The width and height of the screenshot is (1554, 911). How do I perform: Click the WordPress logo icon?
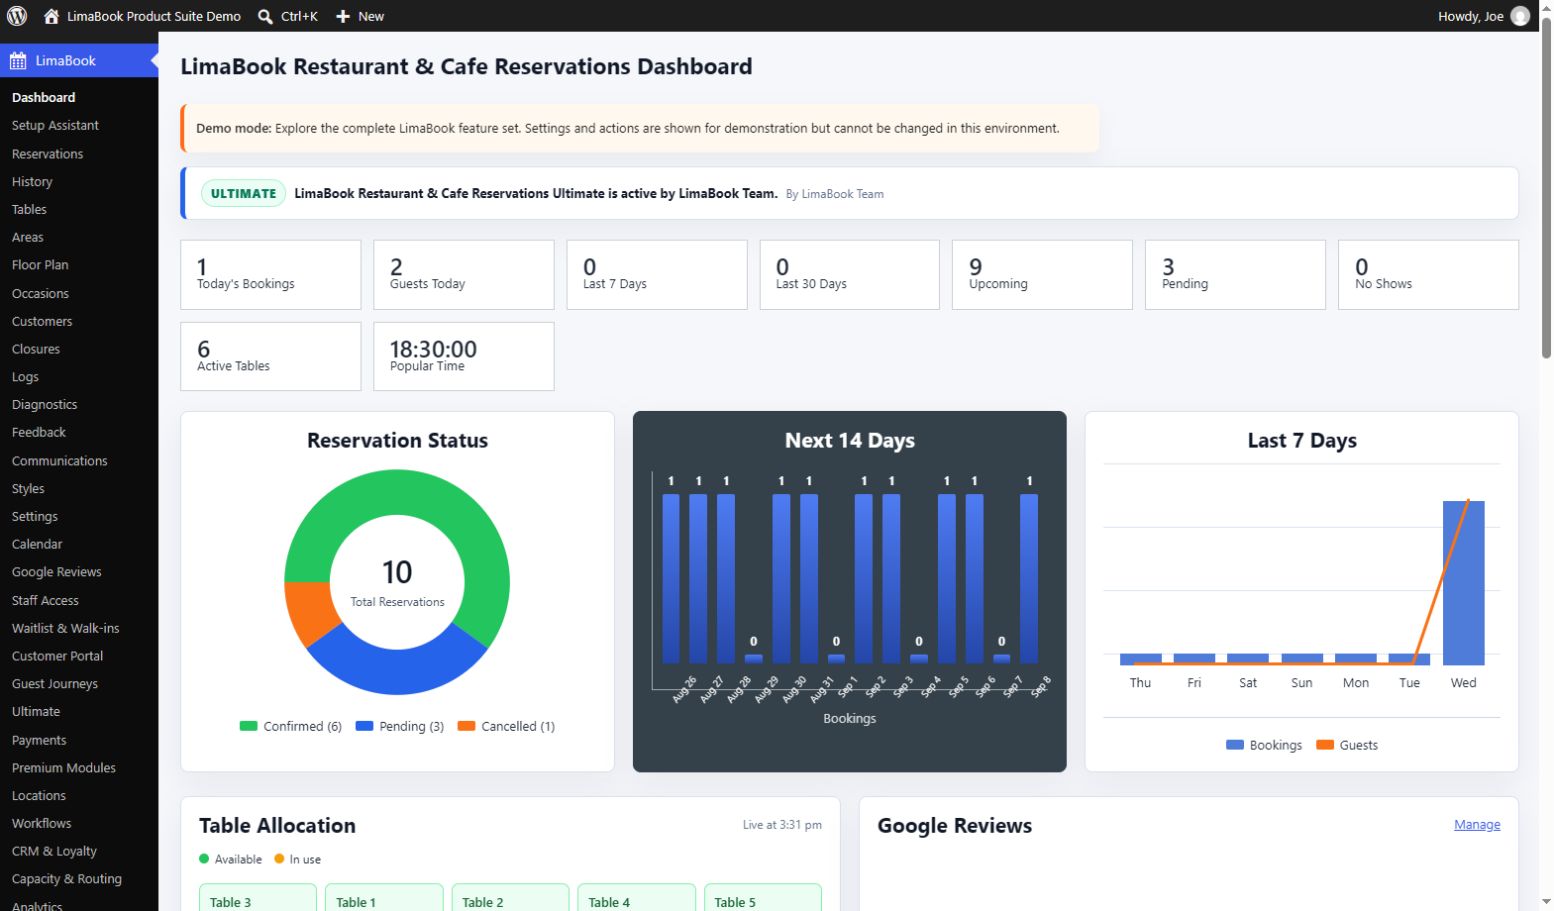tap(17, 16)
